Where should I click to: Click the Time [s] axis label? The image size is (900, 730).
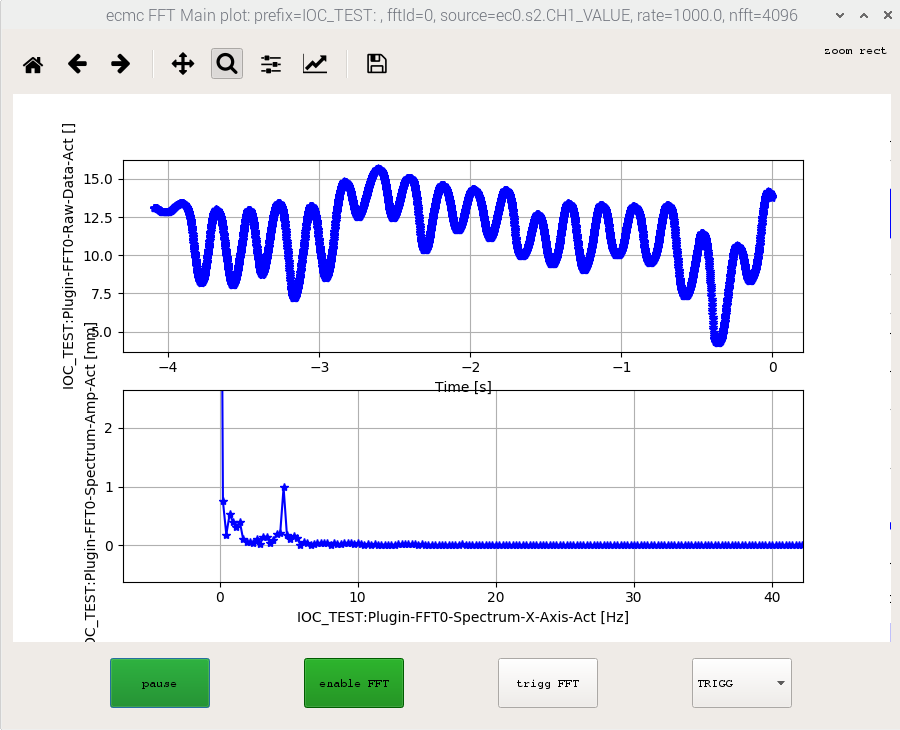pyautogui.click(x=463, y=387)
